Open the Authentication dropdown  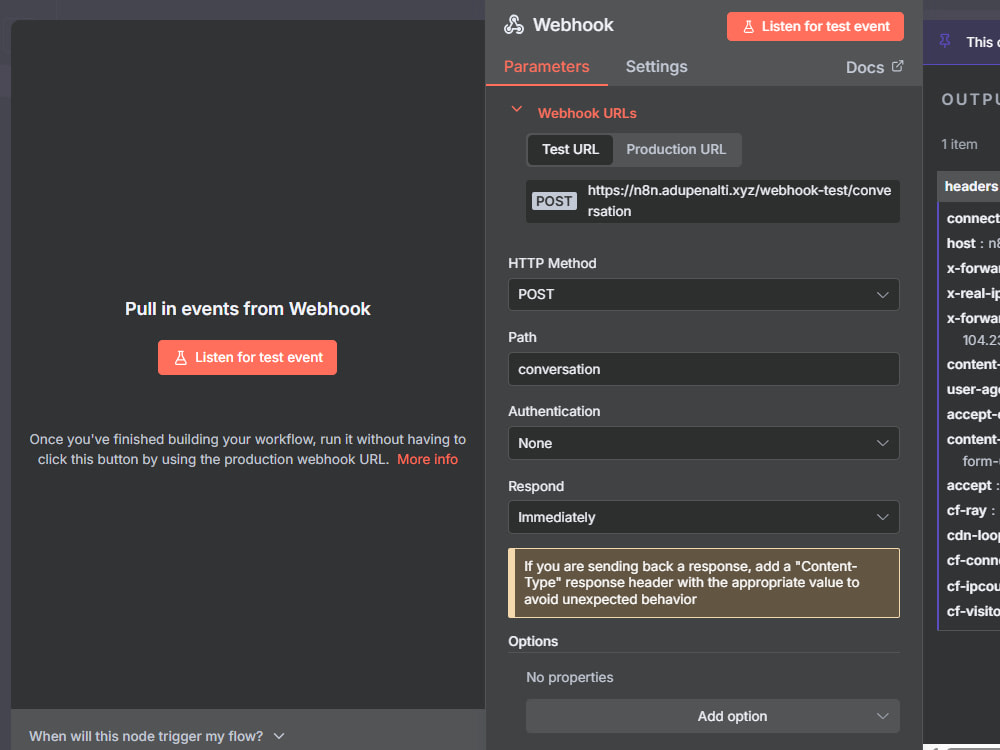pos(703,443)
